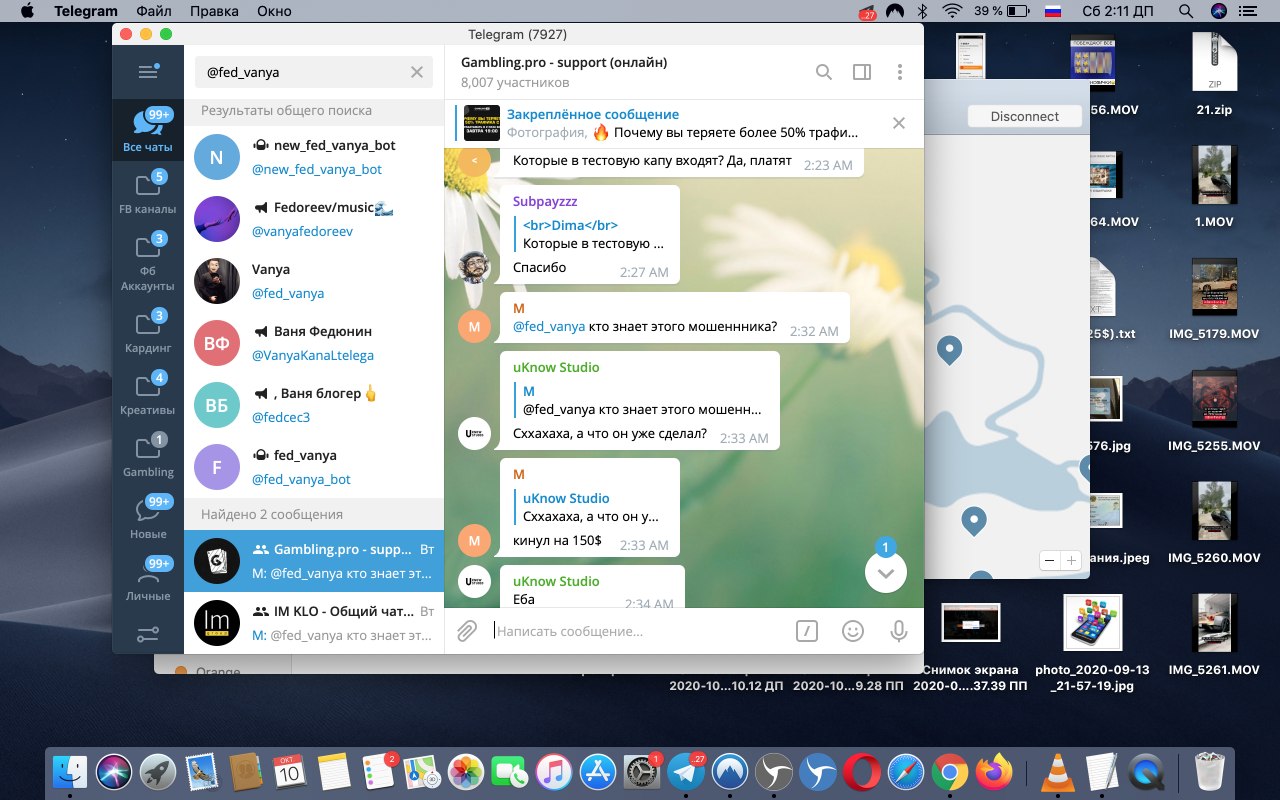The width and height of the screenshot is (1280, 800).
Task: Open the Gambling folder
Action: 147,455
